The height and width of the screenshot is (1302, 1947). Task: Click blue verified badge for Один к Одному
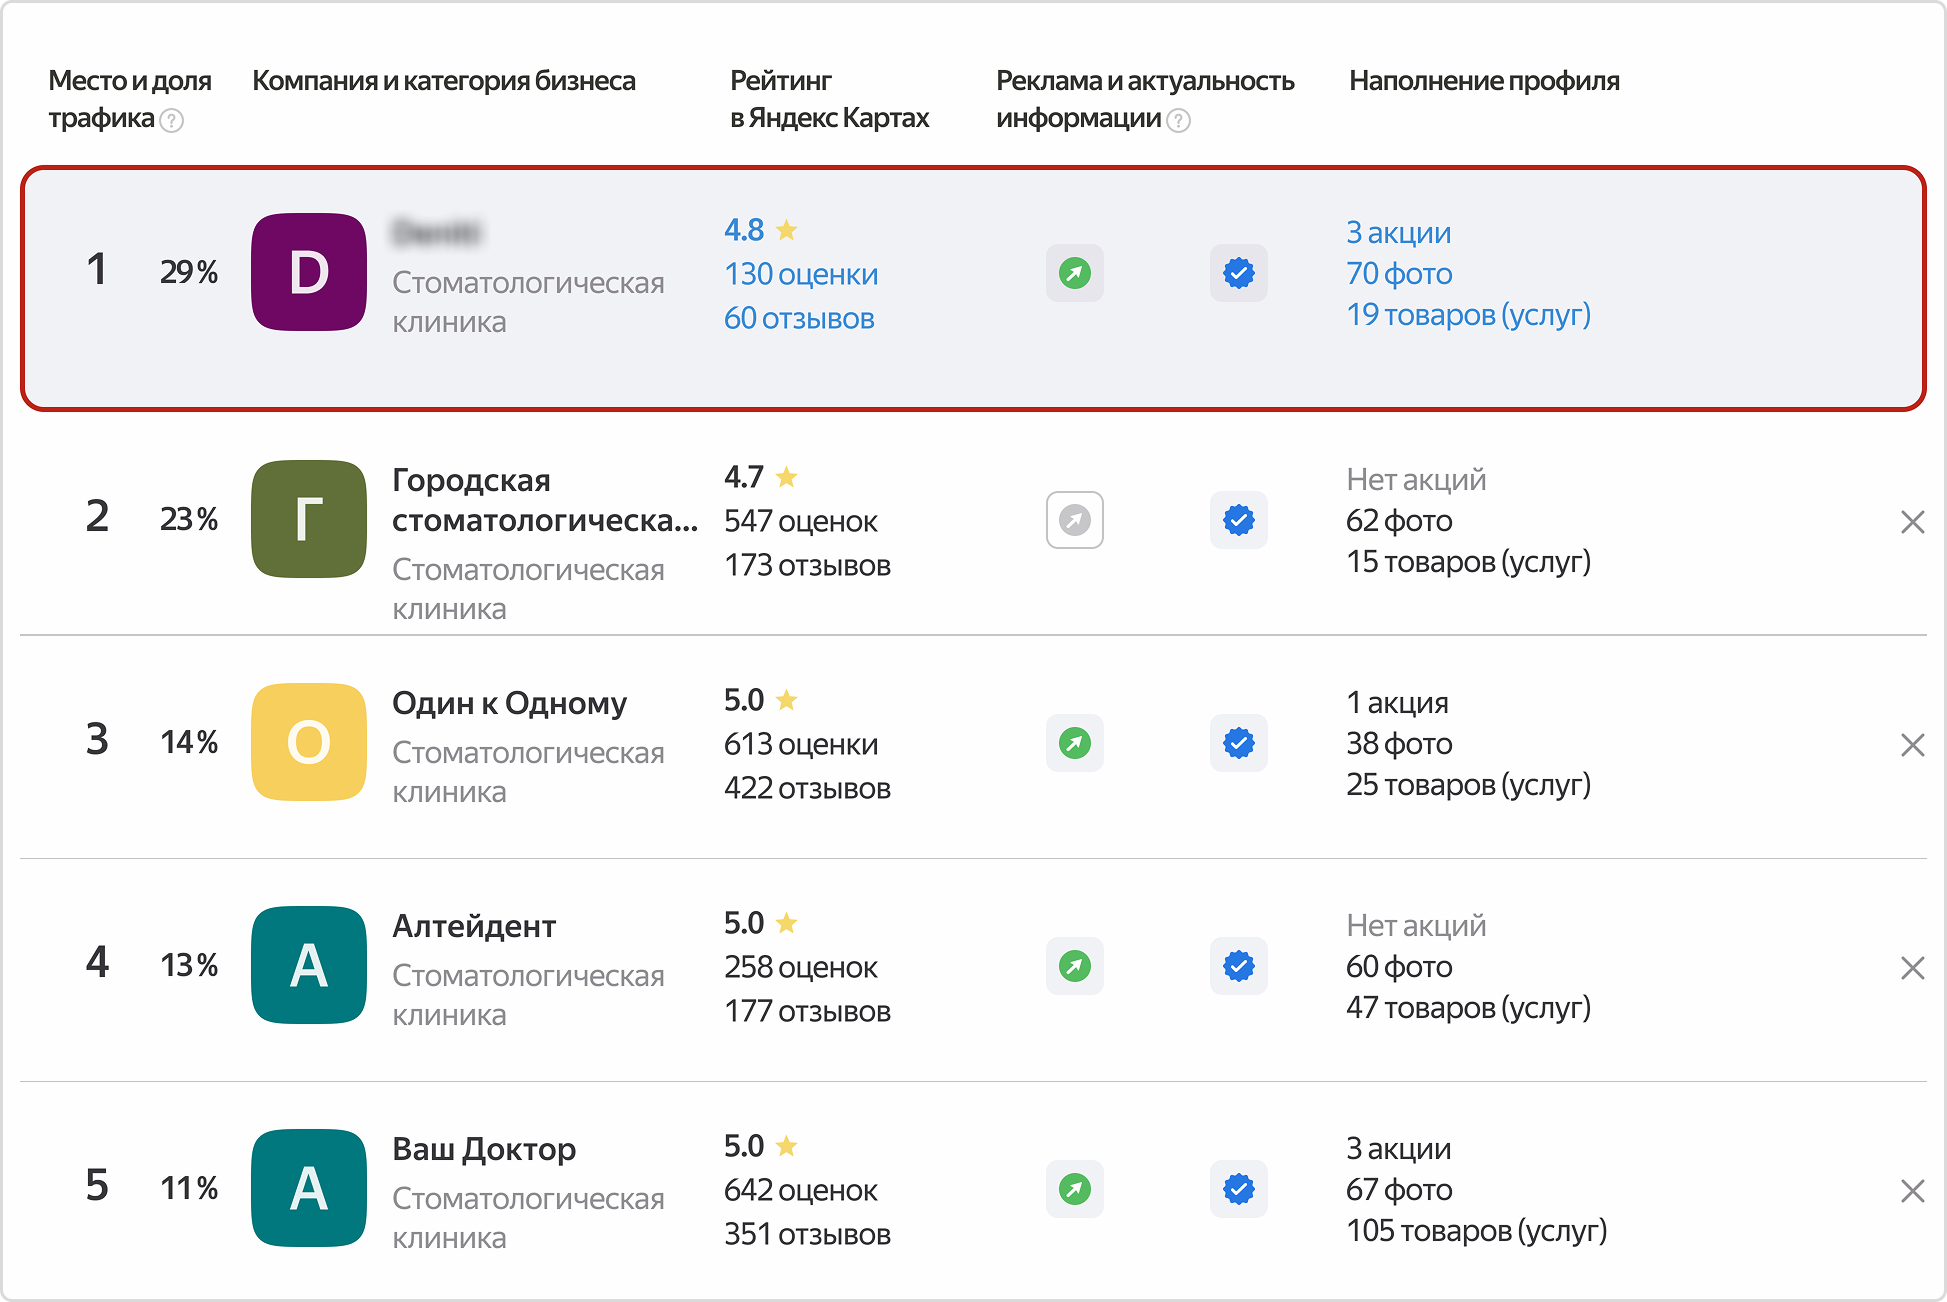tap(1238, 743)
